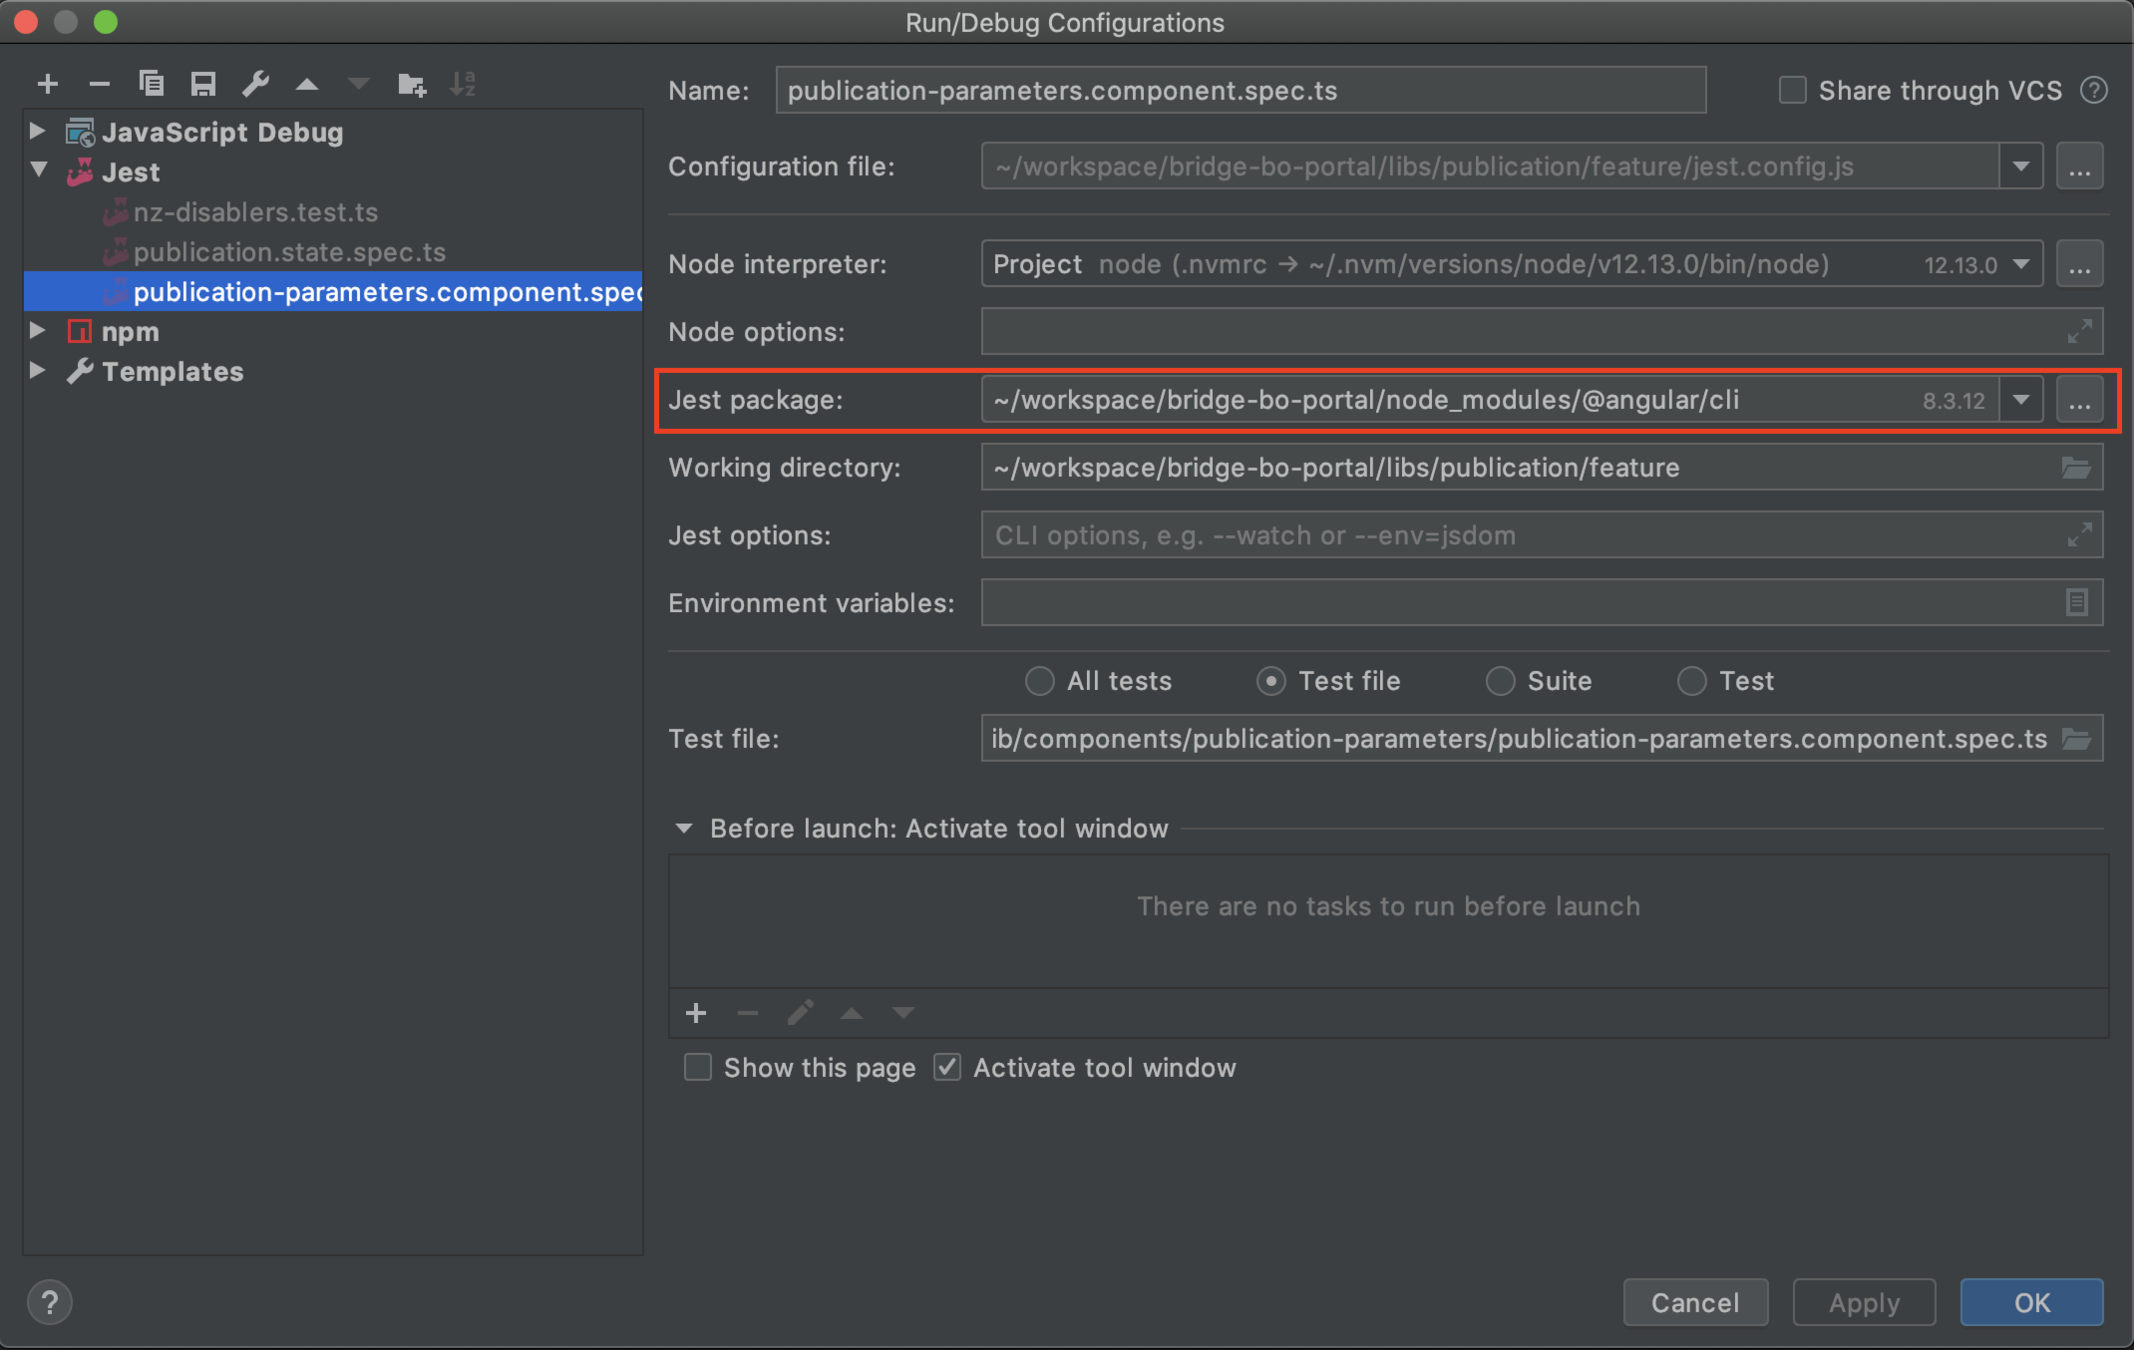
Task: Click the Copy Configuration icon
Action: [151, 85]
